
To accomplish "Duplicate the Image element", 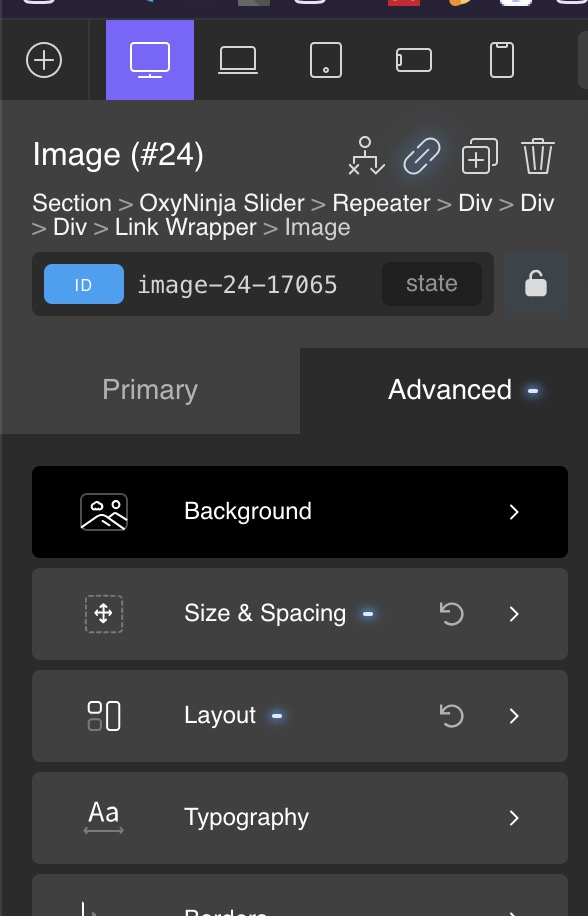I will pos(480,156).
